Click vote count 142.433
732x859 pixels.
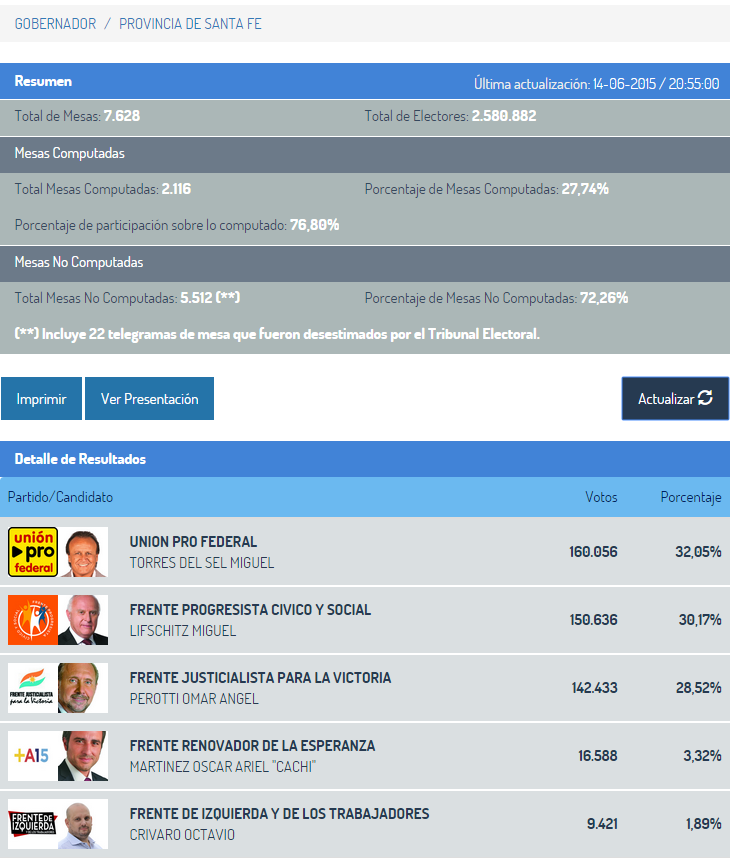point(594,688)
